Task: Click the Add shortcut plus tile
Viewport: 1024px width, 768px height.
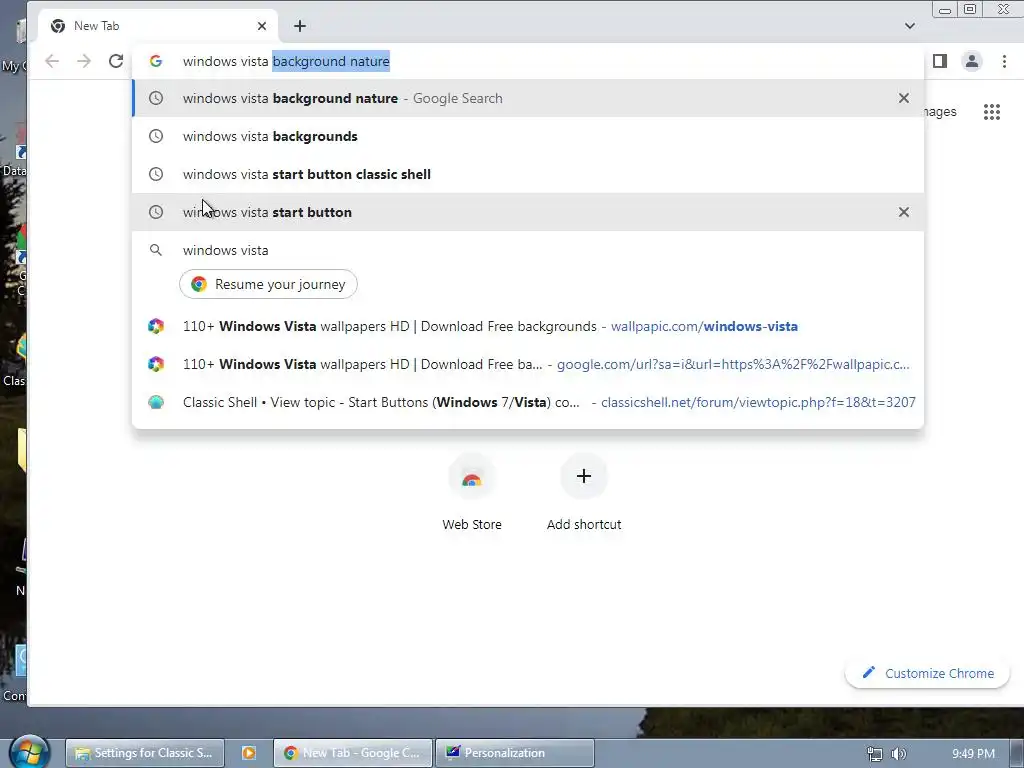Action: (x=584, y=492)
